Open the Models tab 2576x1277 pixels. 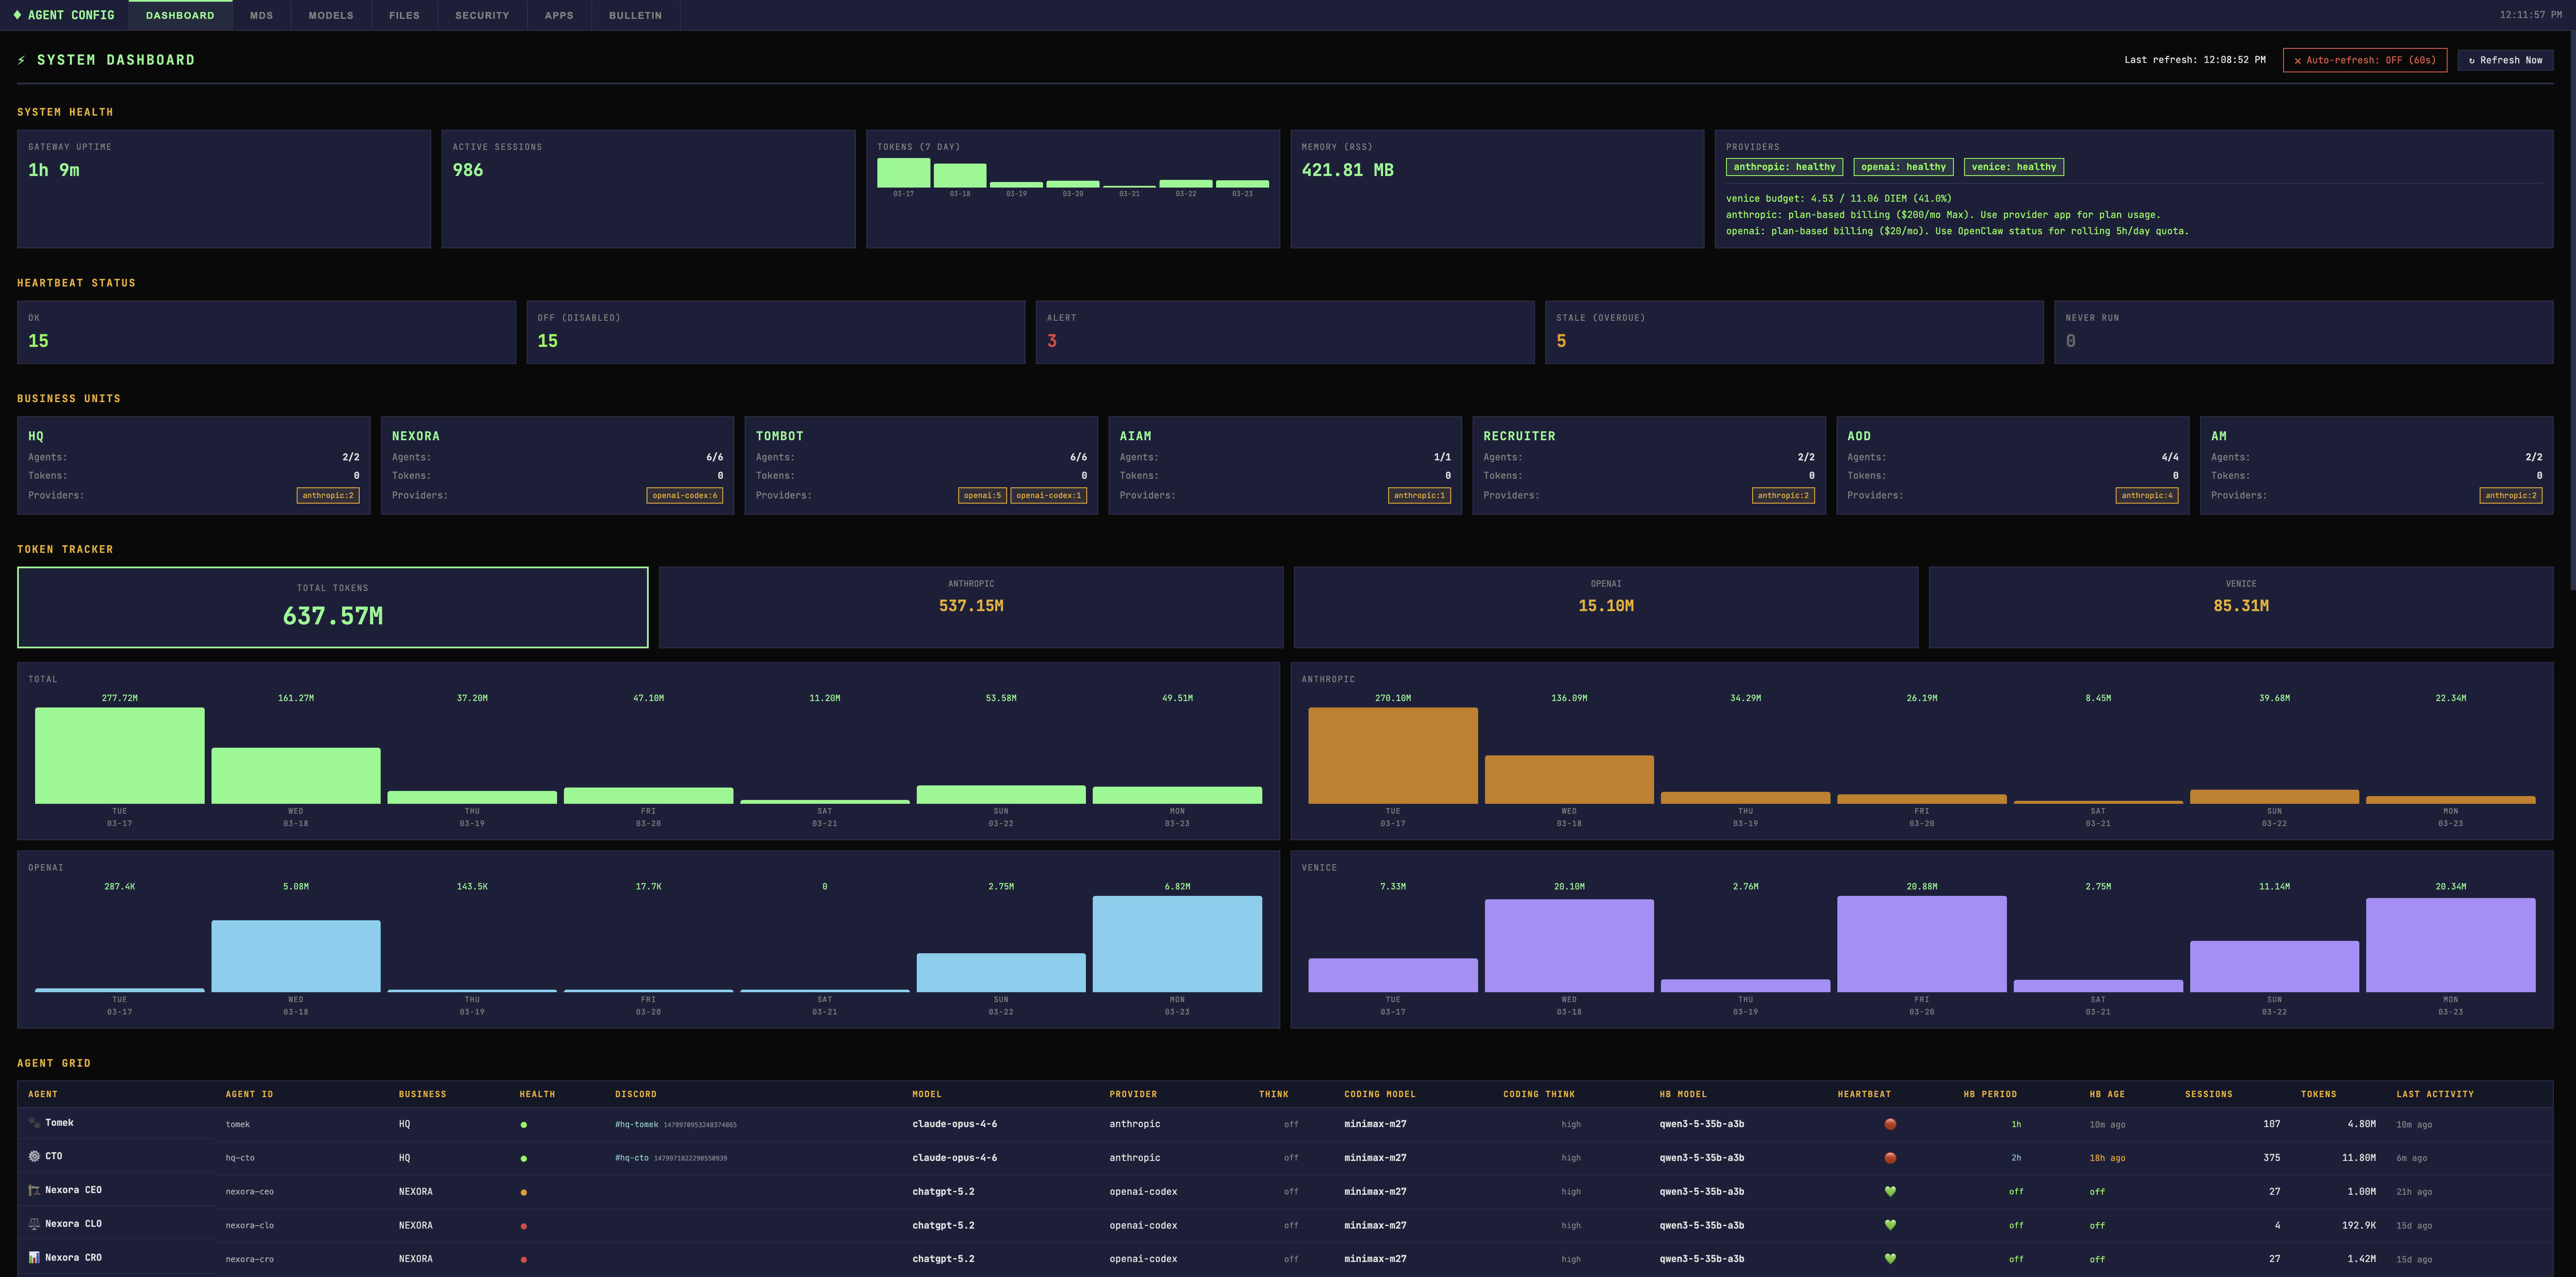tap(330, 15)
